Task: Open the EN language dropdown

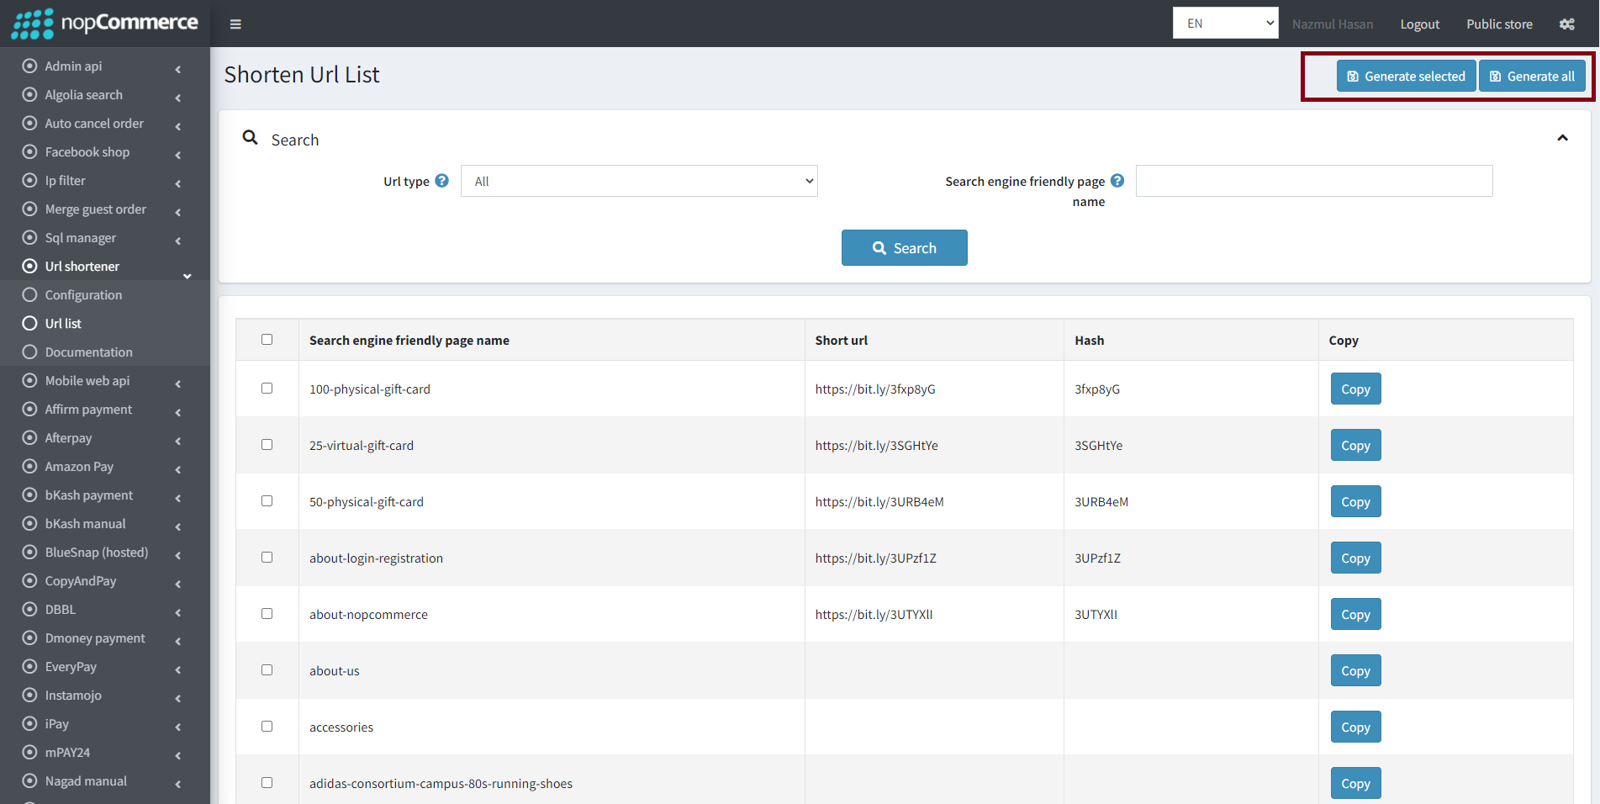Action: pos(1225,23)
